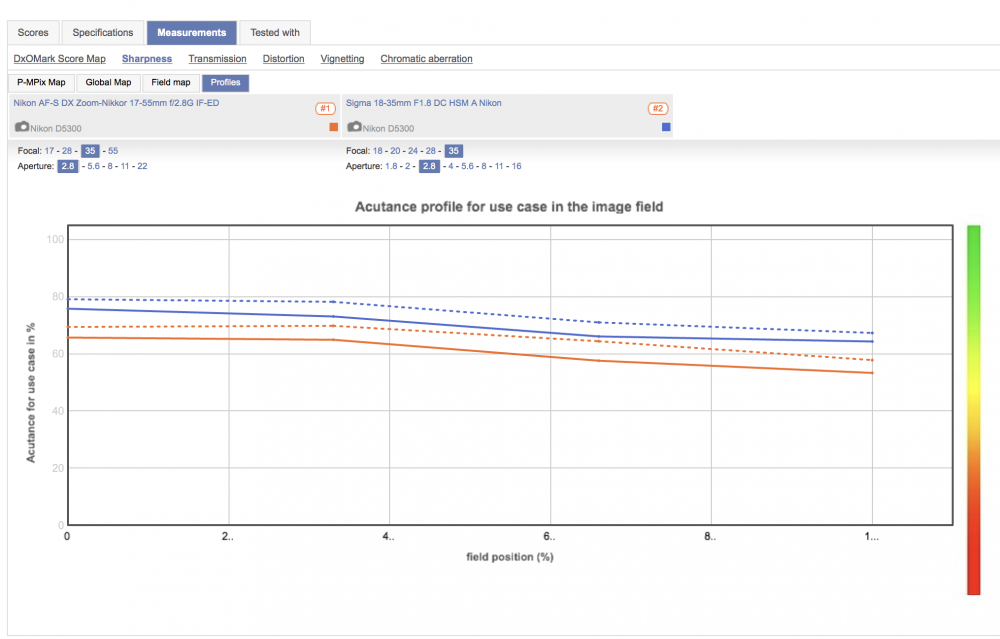Viewport: 1000px width, 639px height.
Task: Select the Measurements tab
Action: [191, 33]
